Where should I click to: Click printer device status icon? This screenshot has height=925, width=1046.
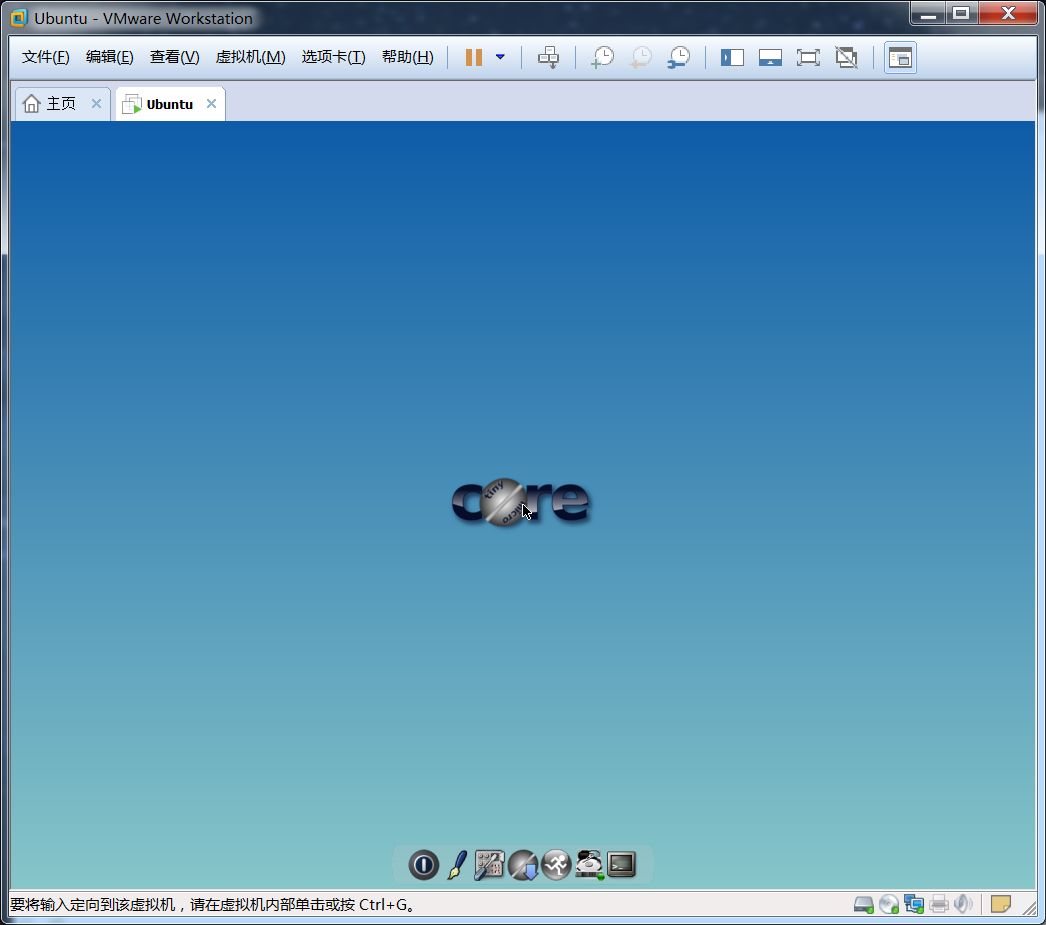(939, 904)
